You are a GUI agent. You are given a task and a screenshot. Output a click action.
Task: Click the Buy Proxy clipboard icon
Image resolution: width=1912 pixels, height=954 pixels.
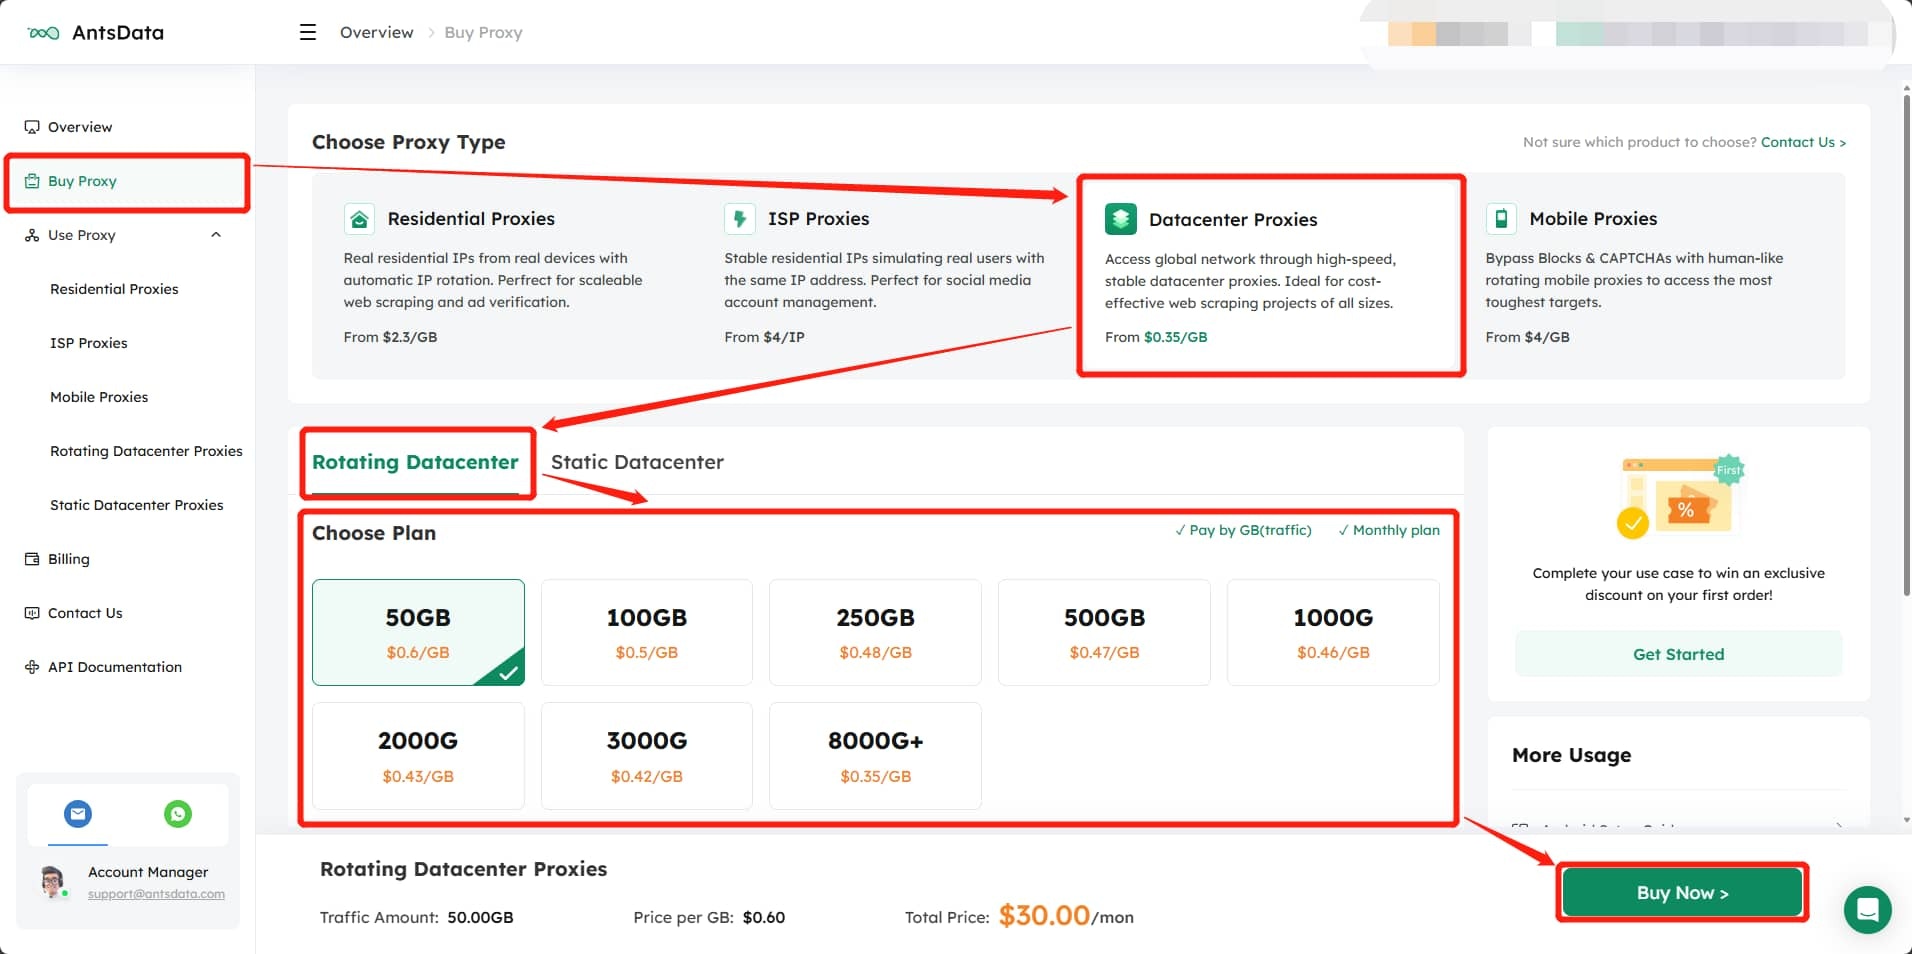click(x=32, y=181)
